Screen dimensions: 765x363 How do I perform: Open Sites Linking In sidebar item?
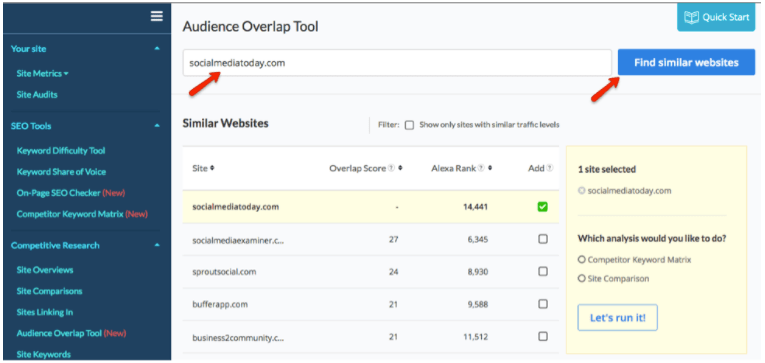pos(45,312)
